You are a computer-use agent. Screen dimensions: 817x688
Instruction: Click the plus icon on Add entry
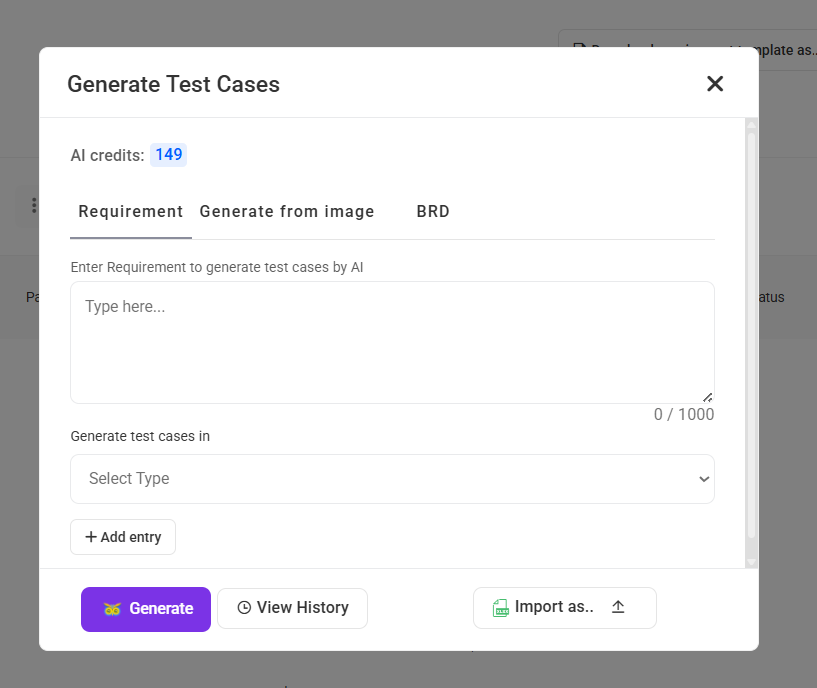click(x=91, y=537)
